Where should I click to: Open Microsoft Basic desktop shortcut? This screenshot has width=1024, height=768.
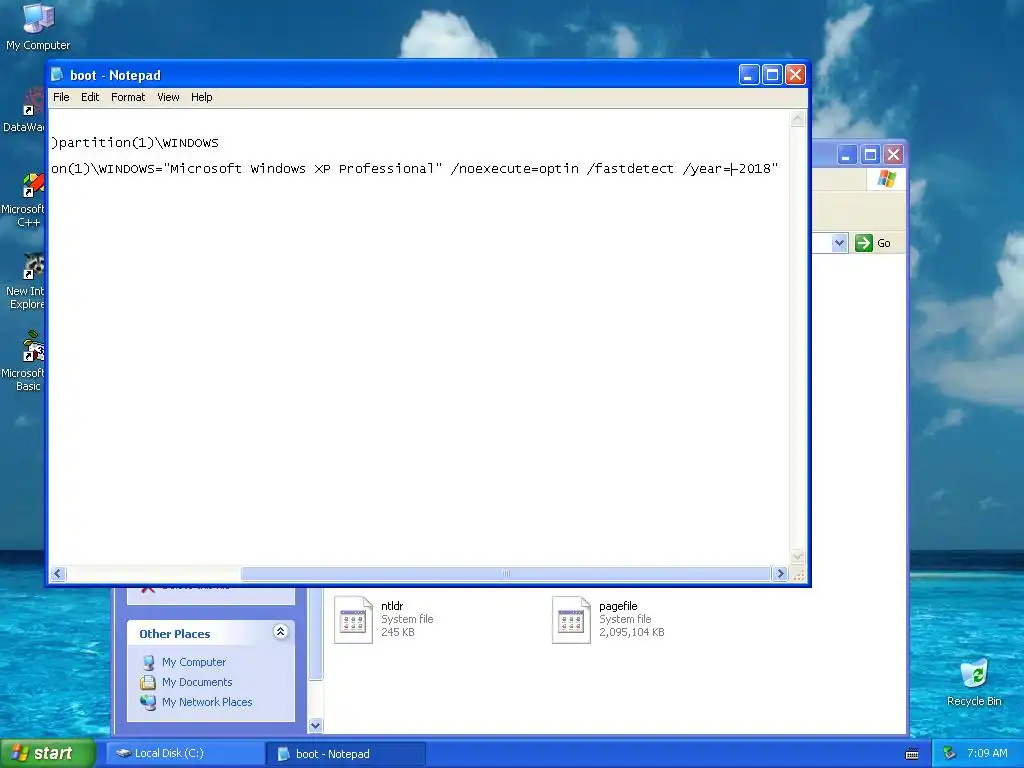pyautogui.click(x=26, y=362)
